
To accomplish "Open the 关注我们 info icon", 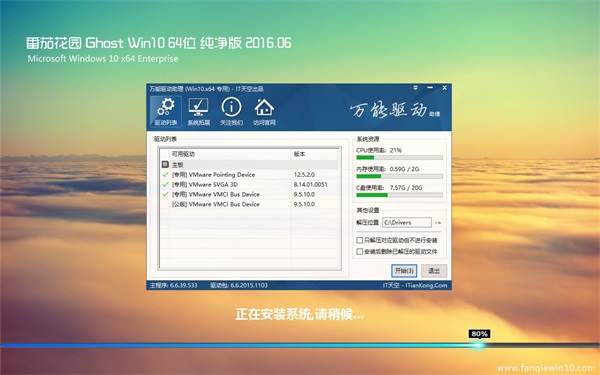I will click(x=232, y=111).
